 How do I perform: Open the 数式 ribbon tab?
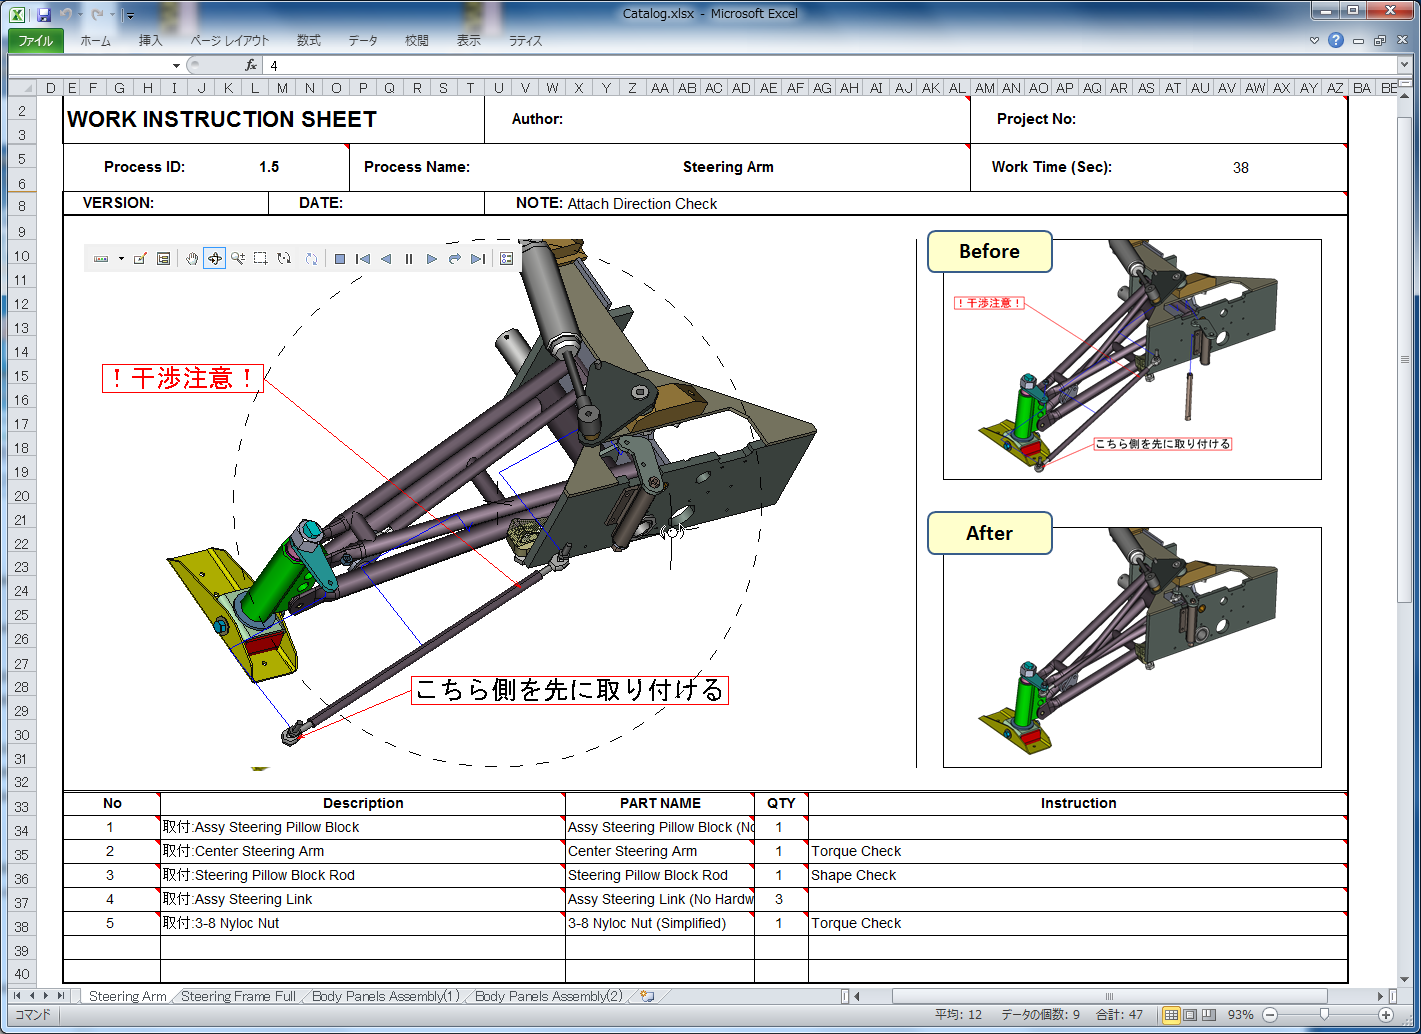[309, 41]
